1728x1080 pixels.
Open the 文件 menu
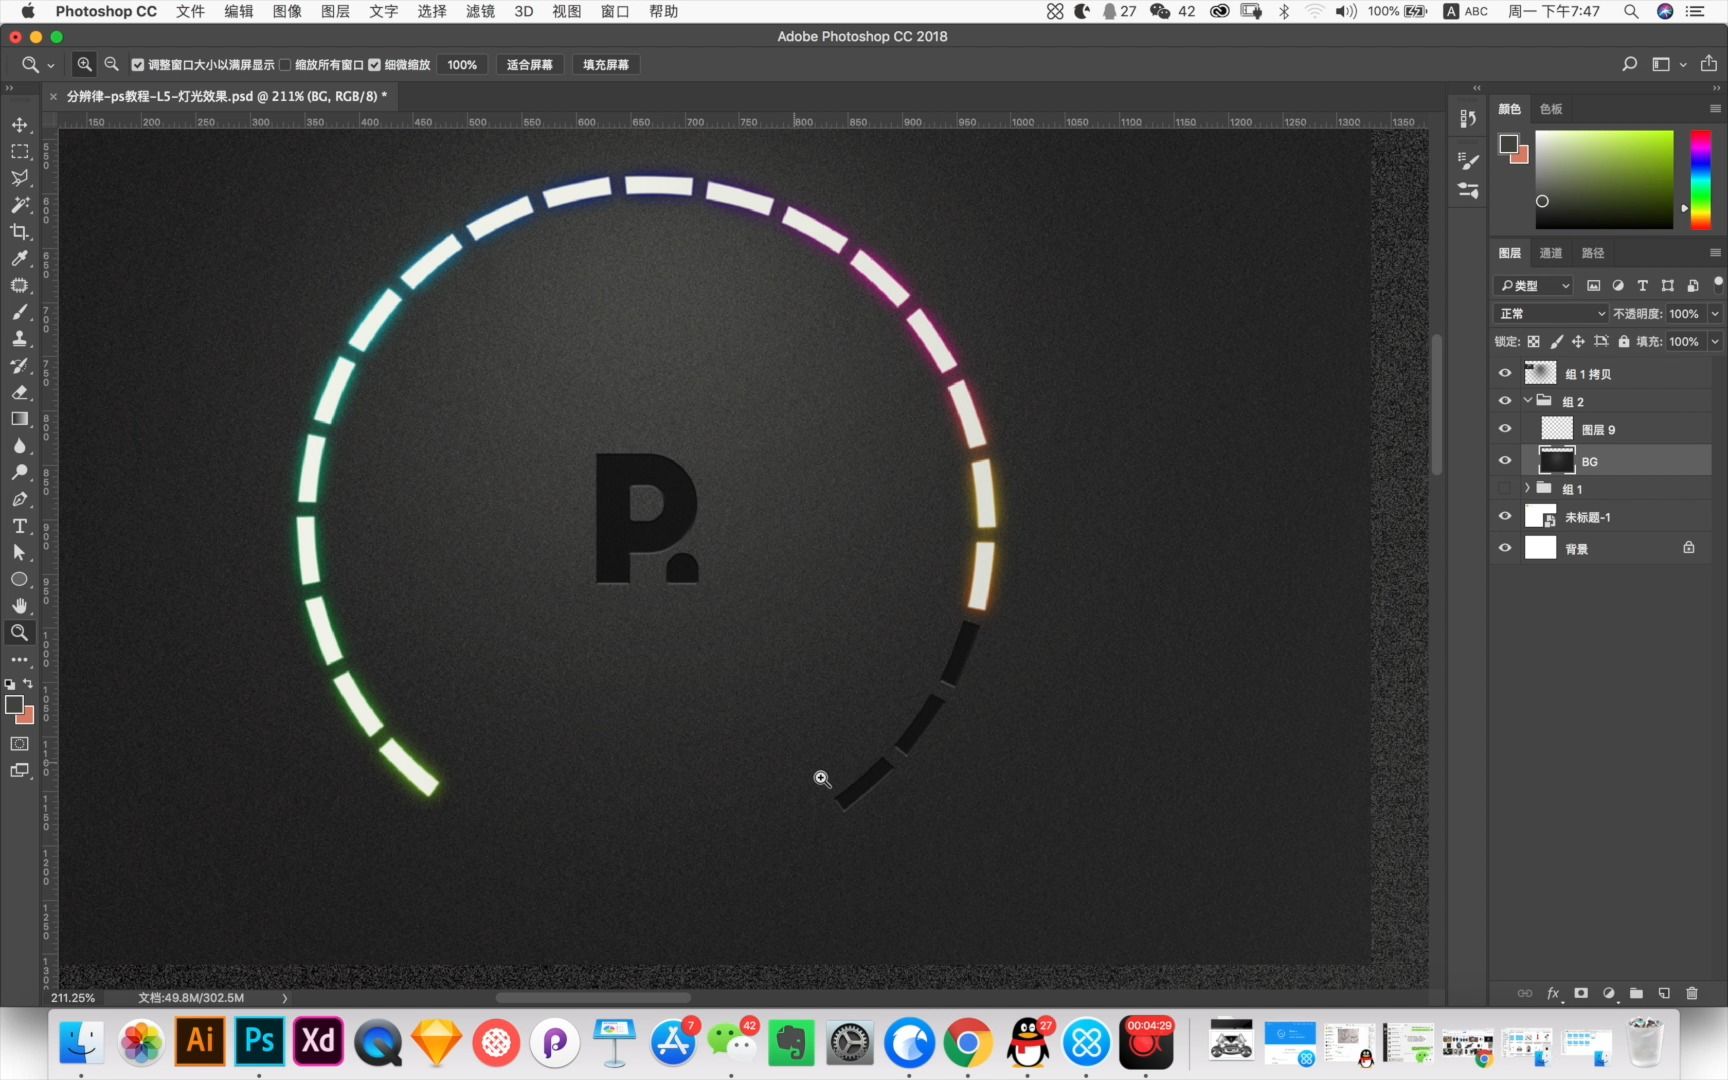pos(190,11)
